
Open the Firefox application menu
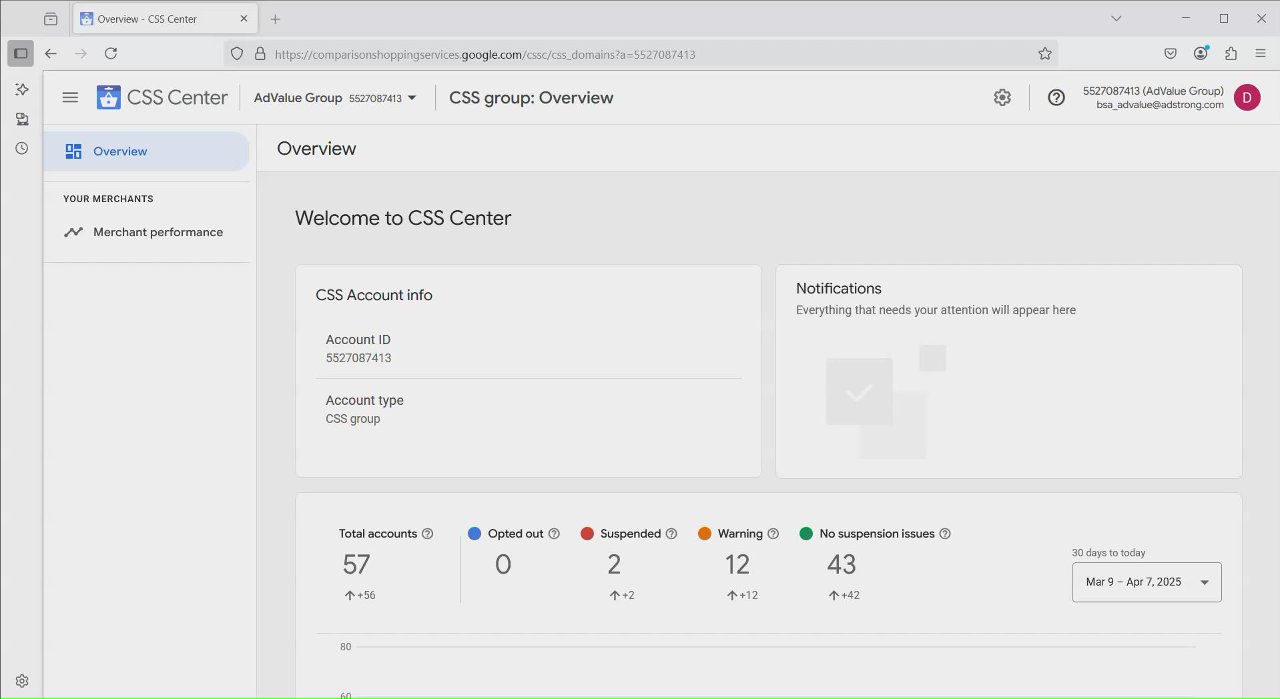1260,54
